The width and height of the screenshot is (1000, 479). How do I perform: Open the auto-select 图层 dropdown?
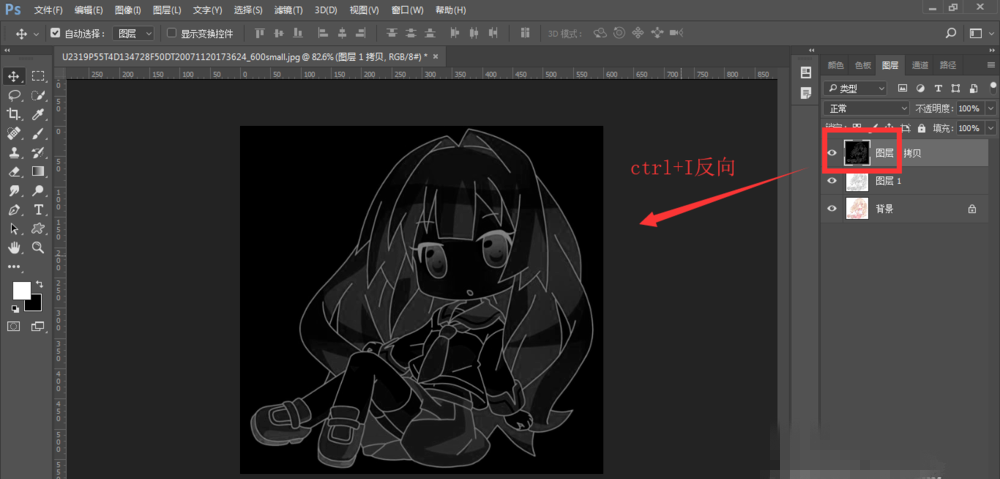[x=133, y=33]
